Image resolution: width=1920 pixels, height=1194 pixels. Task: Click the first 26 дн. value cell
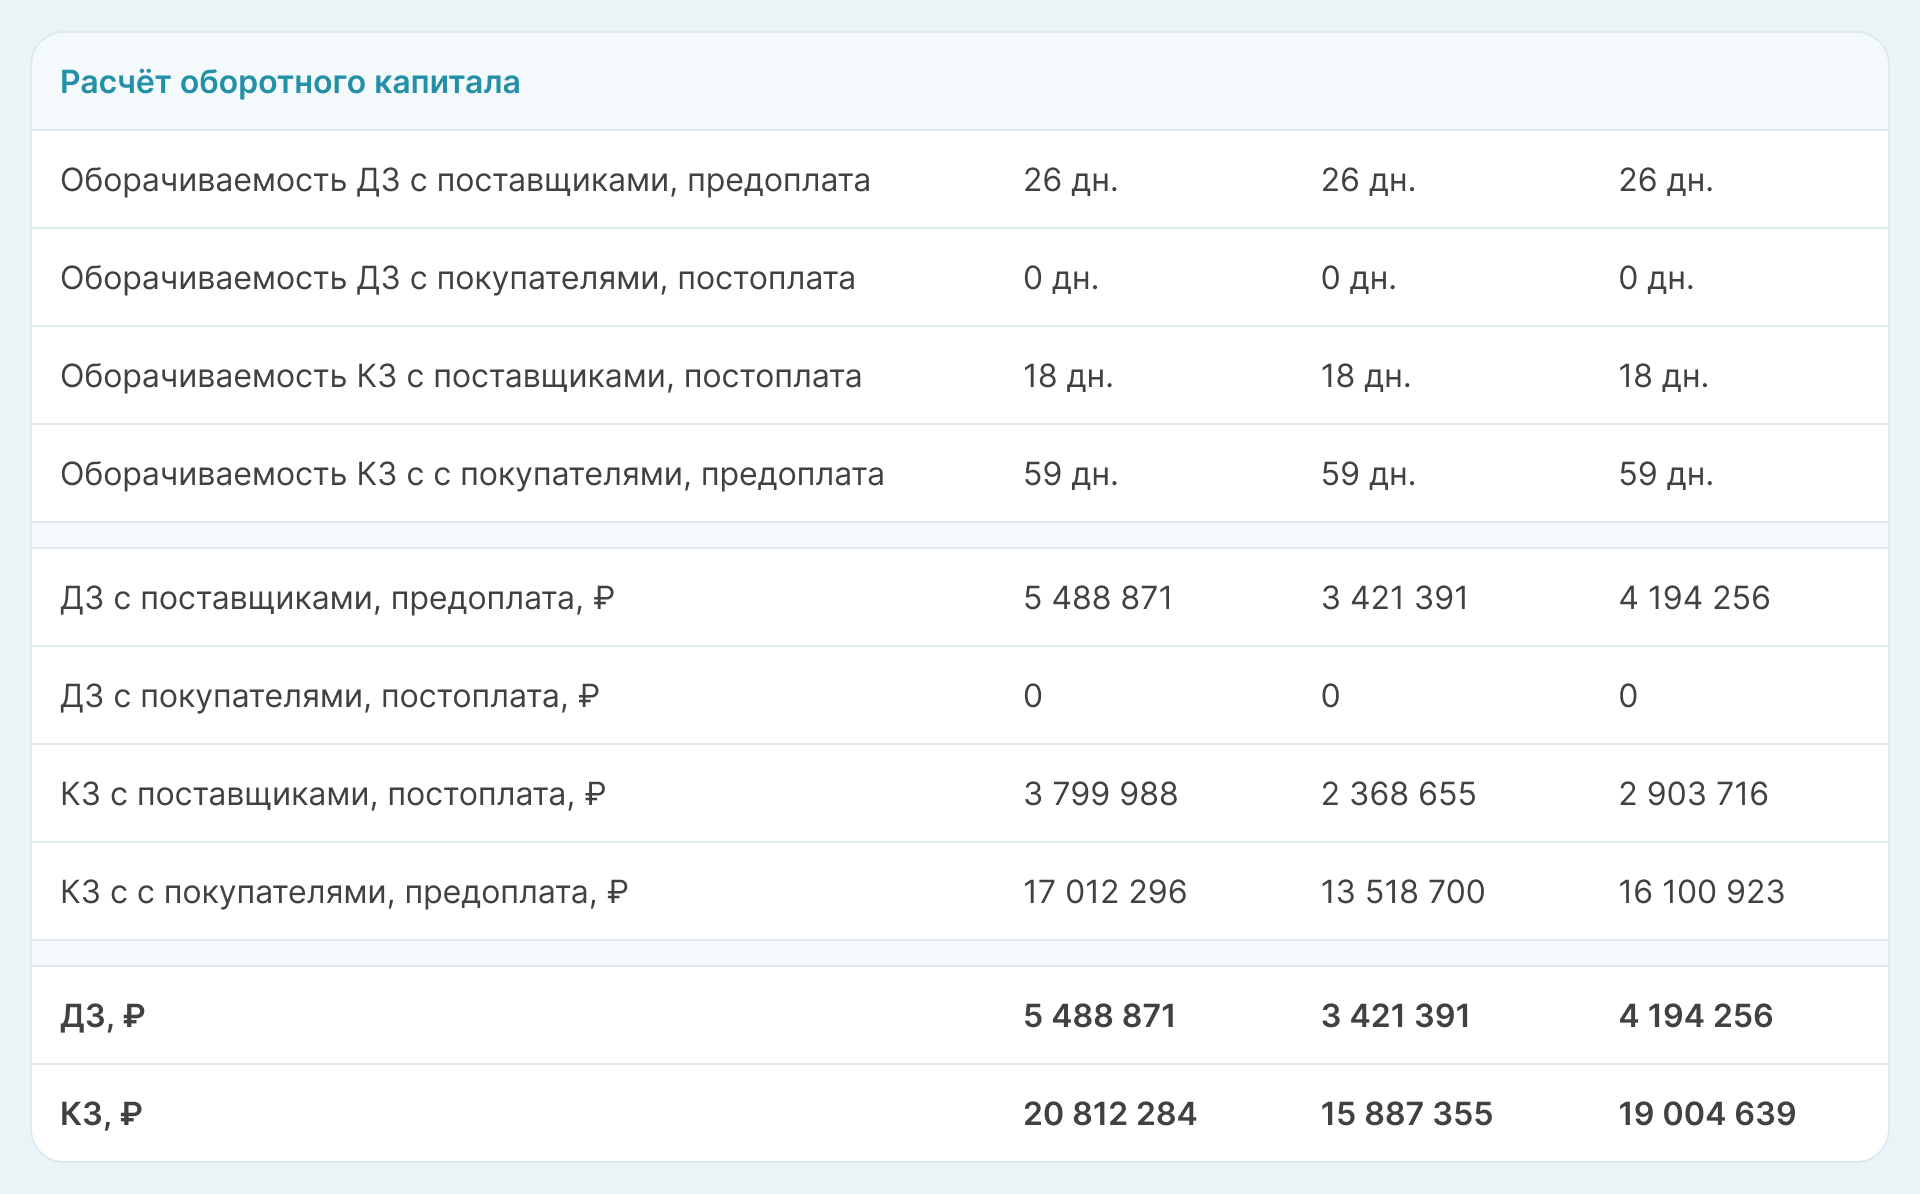pos(1070,180)
